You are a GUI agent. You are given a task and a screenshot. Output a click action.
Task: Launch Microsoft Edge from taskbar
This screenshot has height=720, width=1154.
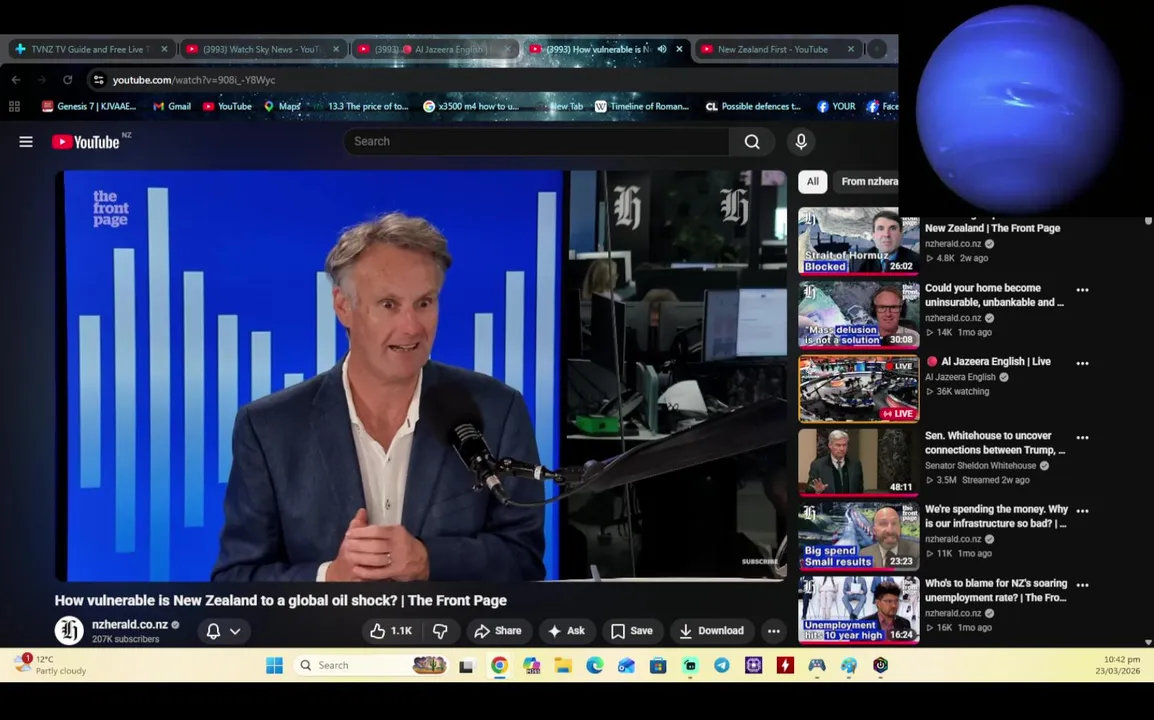(x=595, y=666)
